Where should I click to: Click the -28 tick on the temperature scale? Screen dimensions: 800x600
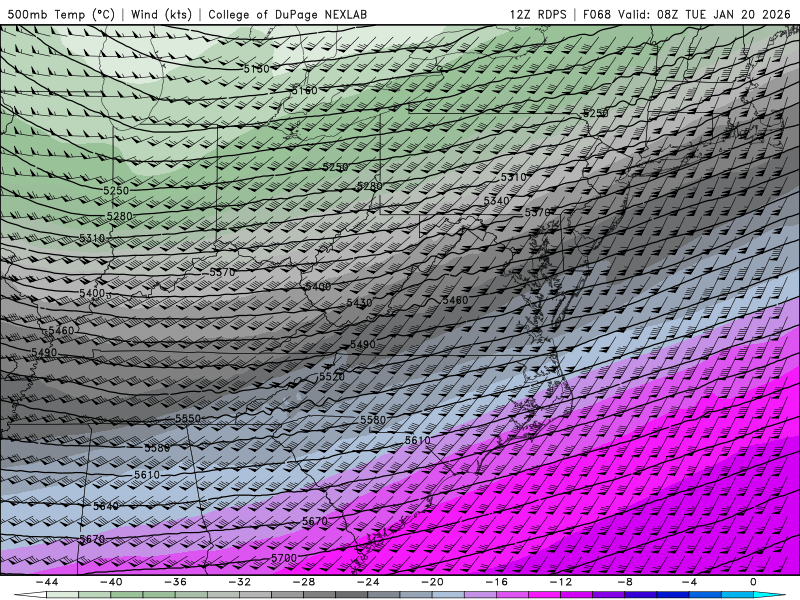tap(304, 582)
